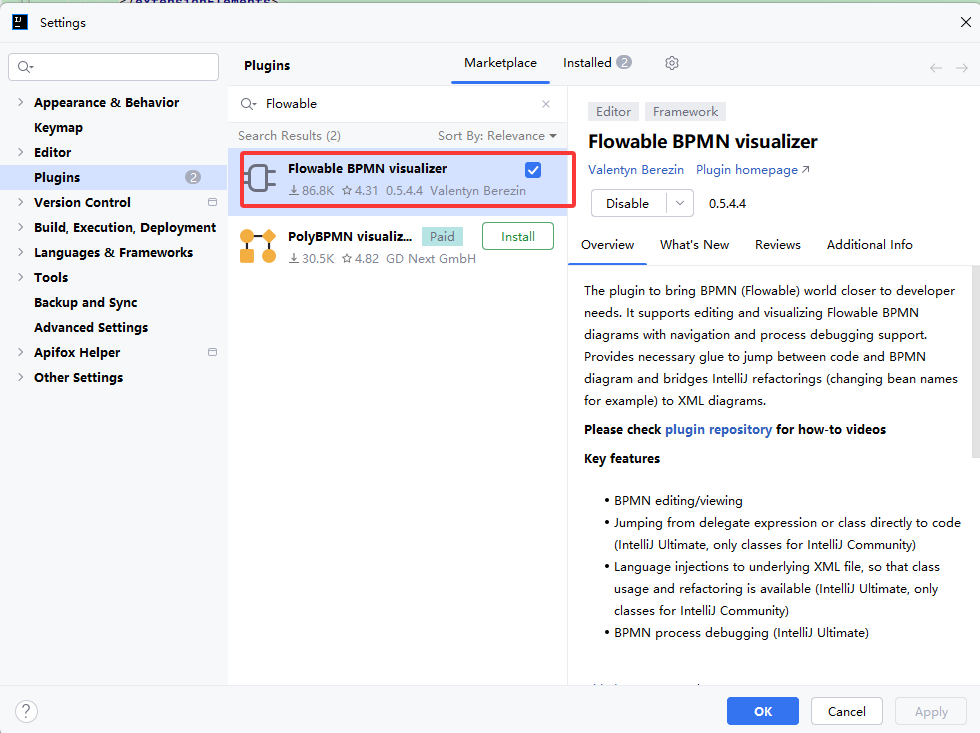The height and width of the screenshot is (733, 980).
Task: Install the PolyBPMN visualizer plugin
Action: (x=517, y=236)
